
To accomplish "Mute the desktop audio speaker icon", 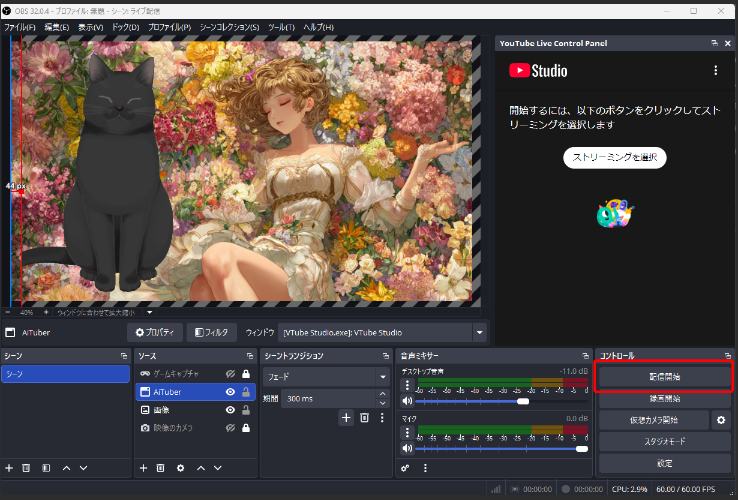I will click(x=406, y=401).
